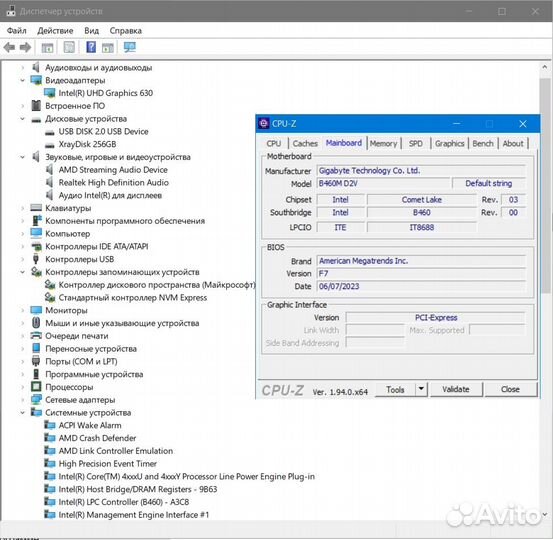The height and width of the screenshot is (540, 553).
Task: Click the Scan for hardware changes monitor icon
Action: (130, 47)
